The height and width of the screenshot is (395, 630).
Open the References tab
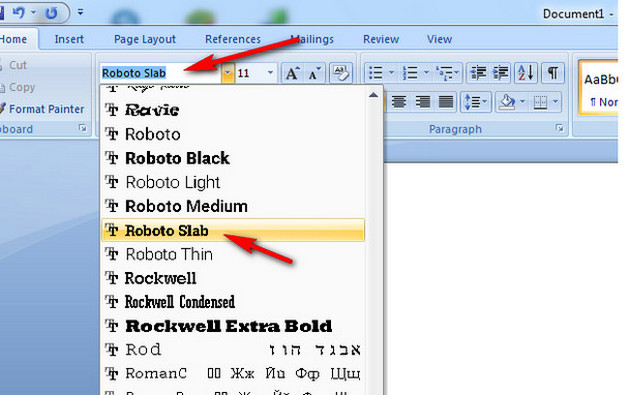click(233, 39)
